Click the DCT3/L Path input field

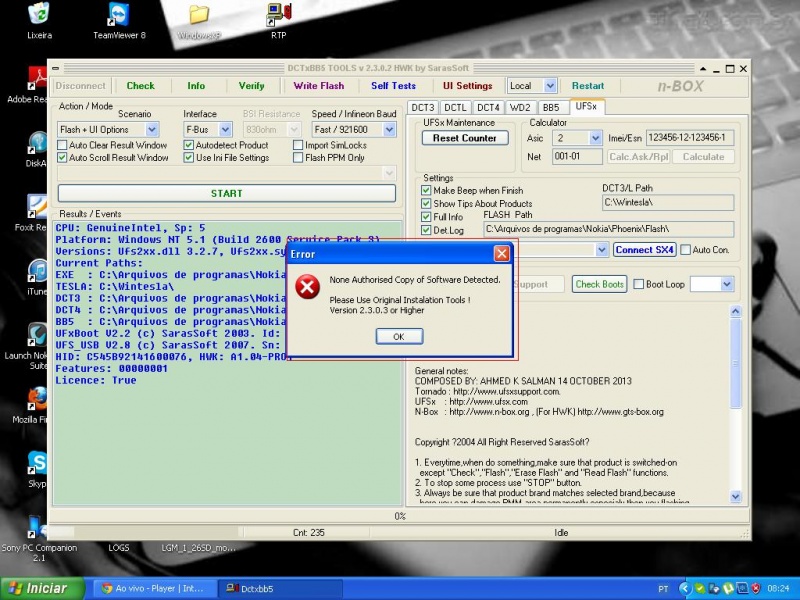(x=668, y=203)
